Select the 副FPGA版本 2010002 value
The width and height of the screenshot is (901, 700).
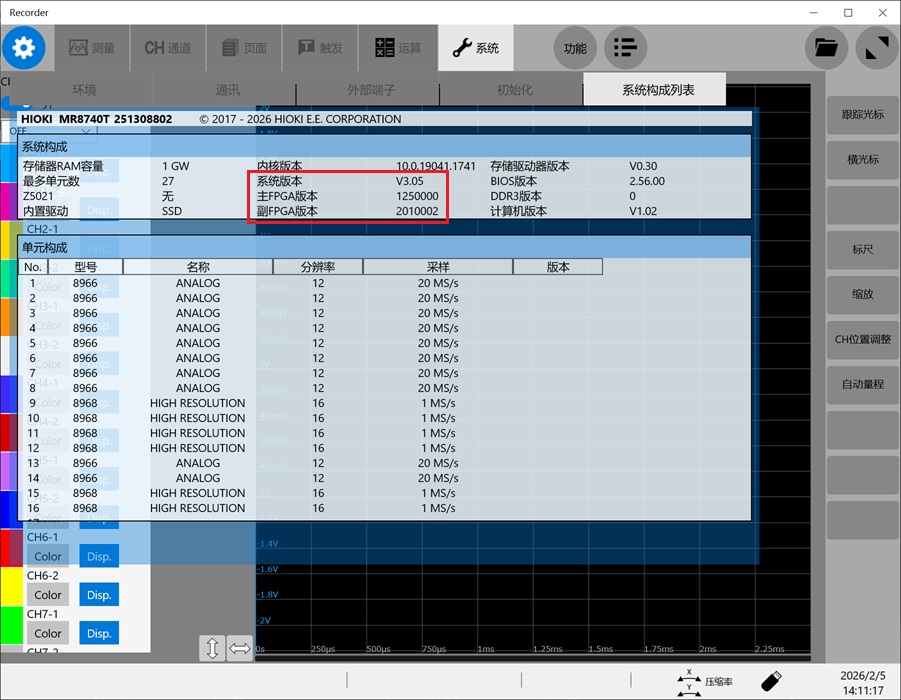pos(417,211)
